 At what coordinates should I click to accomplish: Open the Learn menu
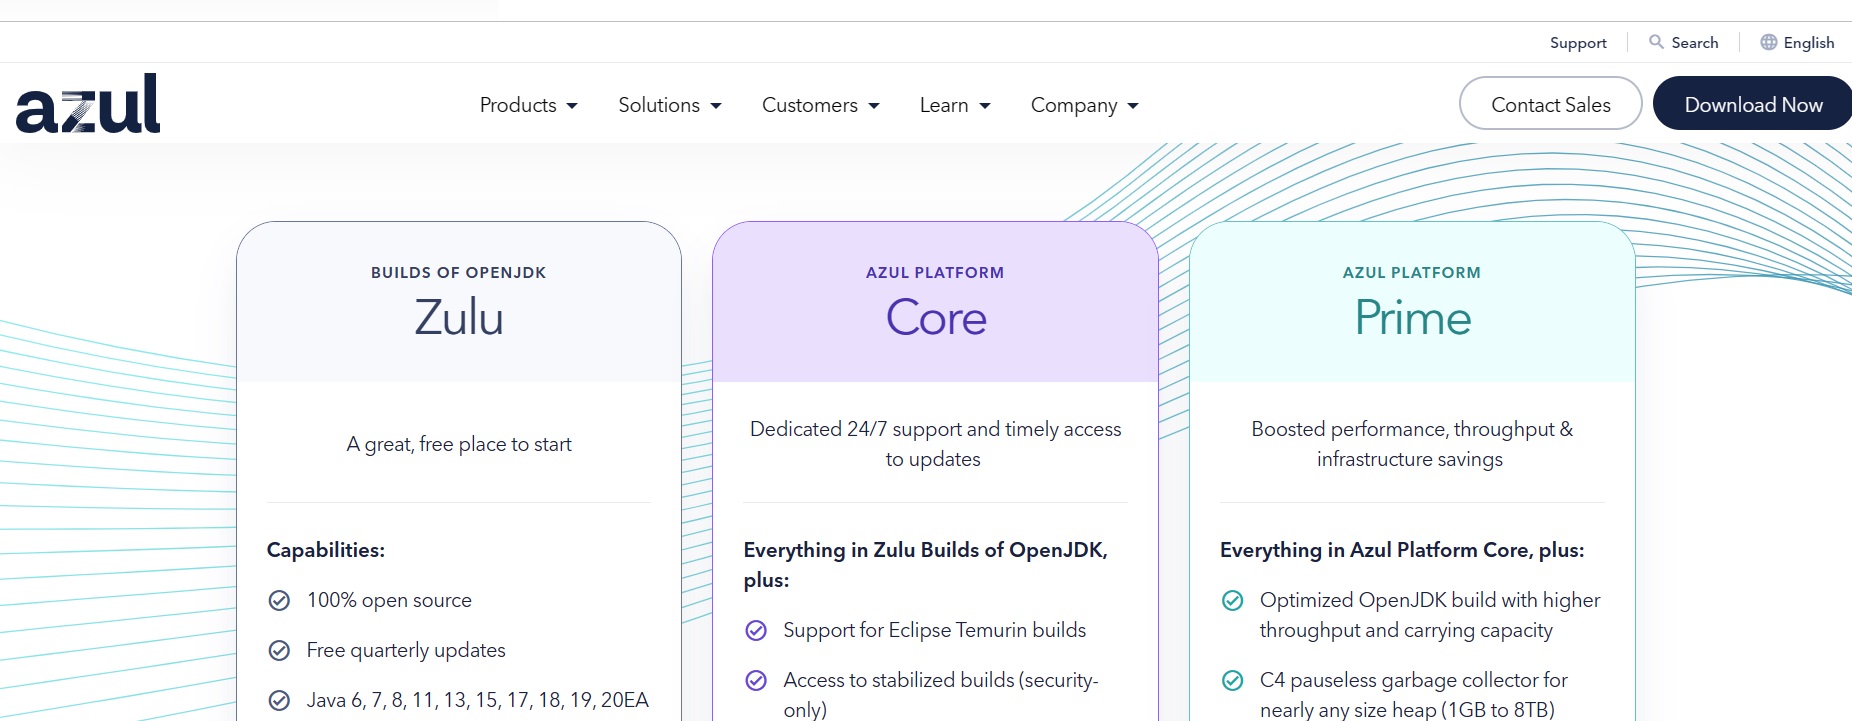(x=955, y=105)
